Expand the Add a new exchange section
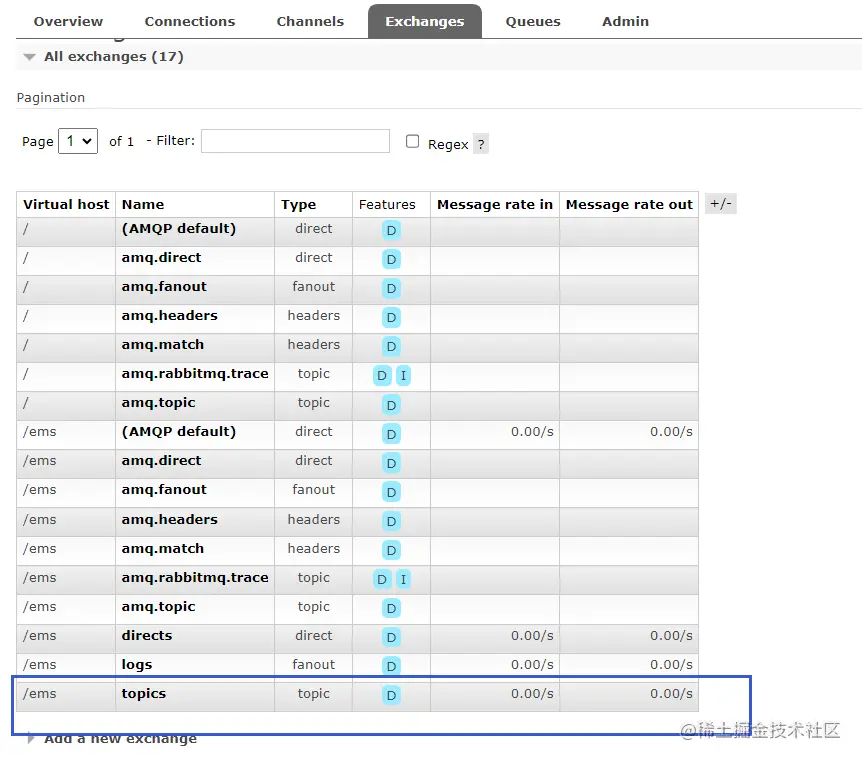 [120, 738]
